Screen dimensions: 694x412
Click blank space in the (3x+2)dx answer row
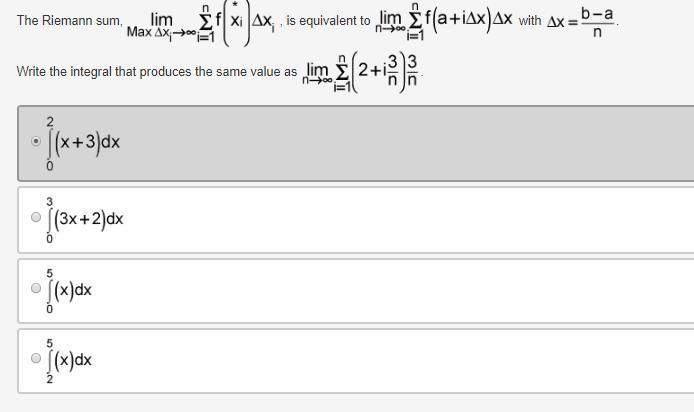tap(400, 218)
